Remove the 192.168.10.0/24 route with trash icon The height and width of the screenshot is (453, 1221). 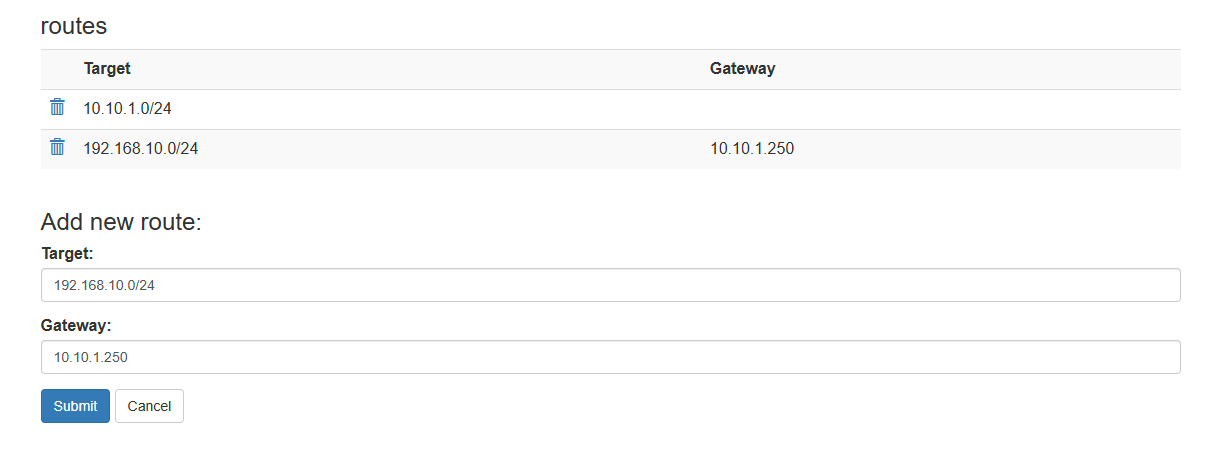pyautogui.click(x=58, y=147)
